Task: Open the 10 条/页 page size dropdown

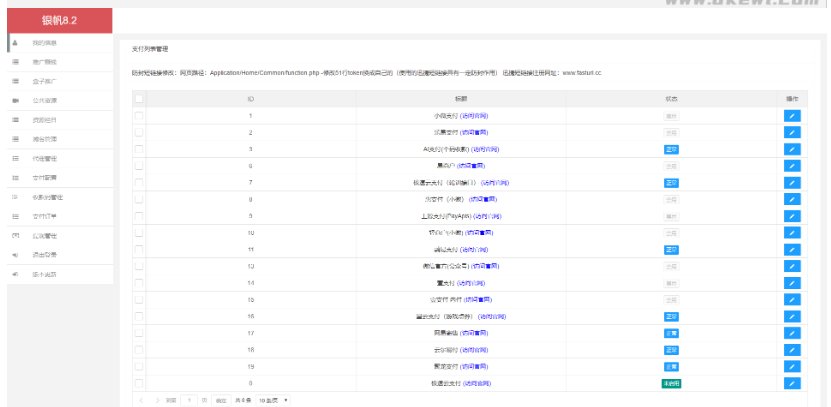Action: point(273,400)
